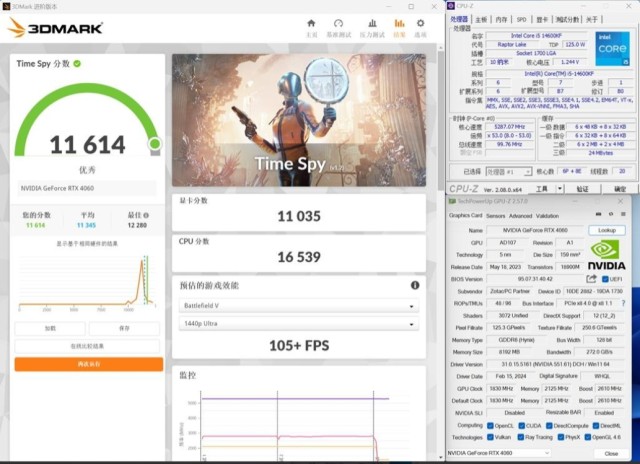Switch to CPU-Z 主板 tab
The width and height of the screenshot is (640, 464).
pyautogui.click(x=481, y=19)
